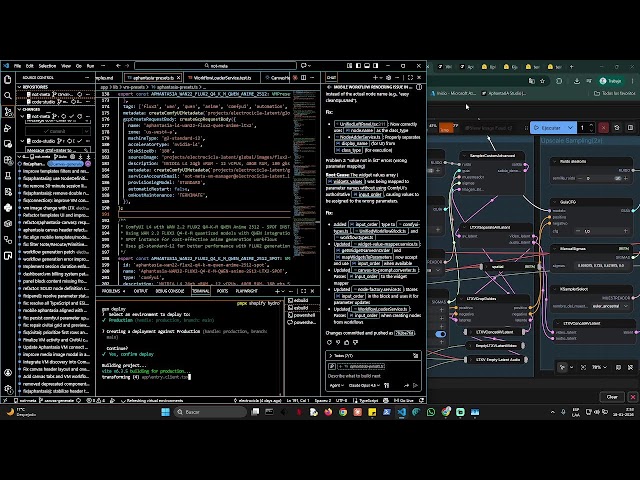
Task: Open the File menu
Action: (18, 66)
